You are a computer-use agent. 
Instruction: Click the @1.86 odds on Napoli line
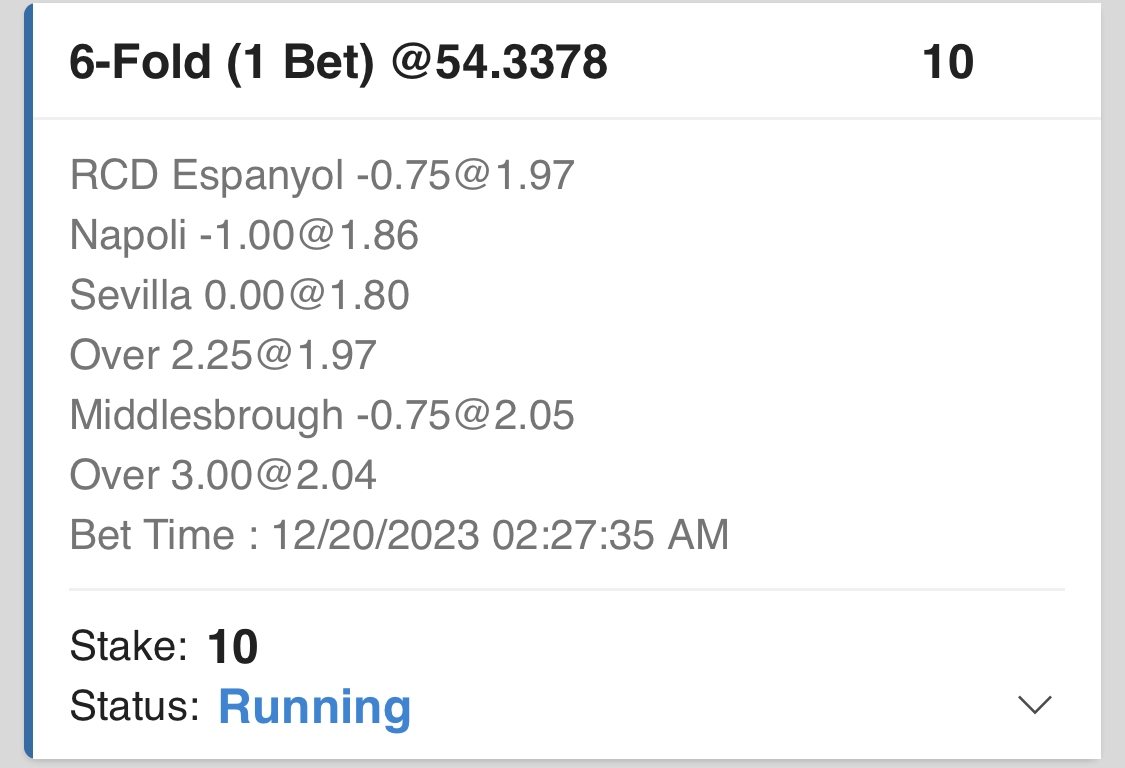tap(373, 236)
